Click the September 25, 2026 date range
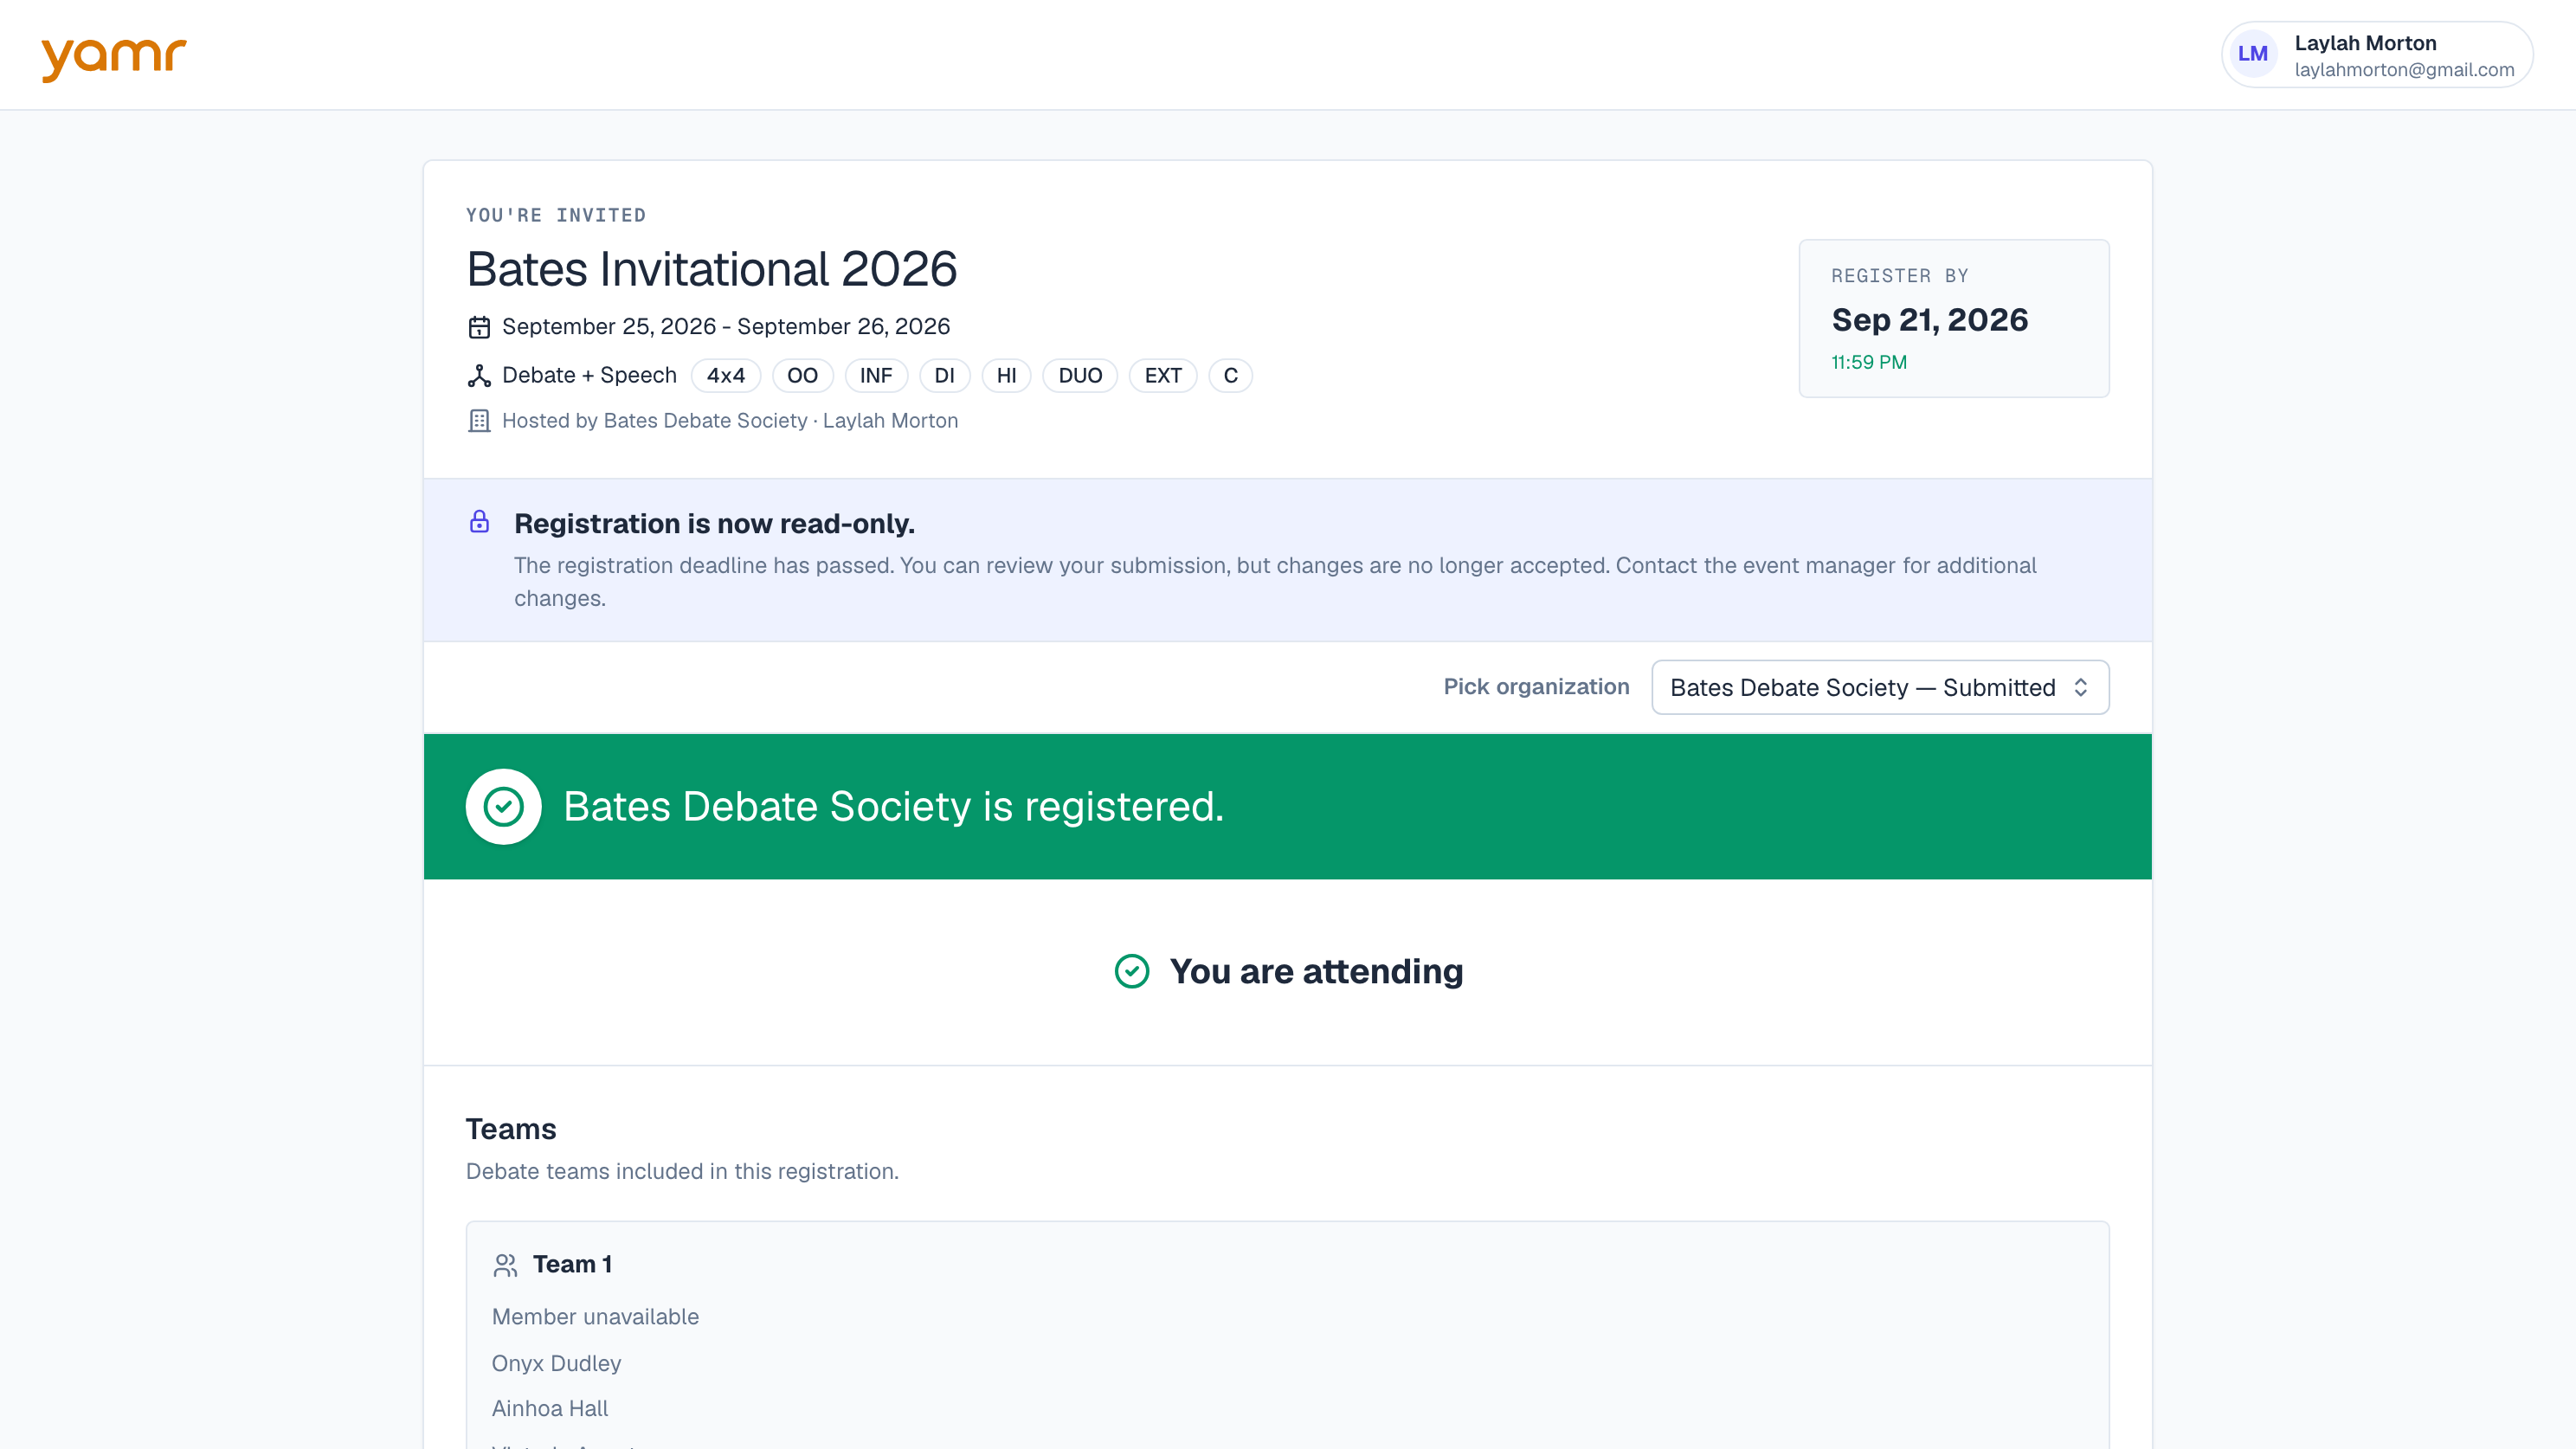Screen dimensions: 2576x1449 coord(726,327)
